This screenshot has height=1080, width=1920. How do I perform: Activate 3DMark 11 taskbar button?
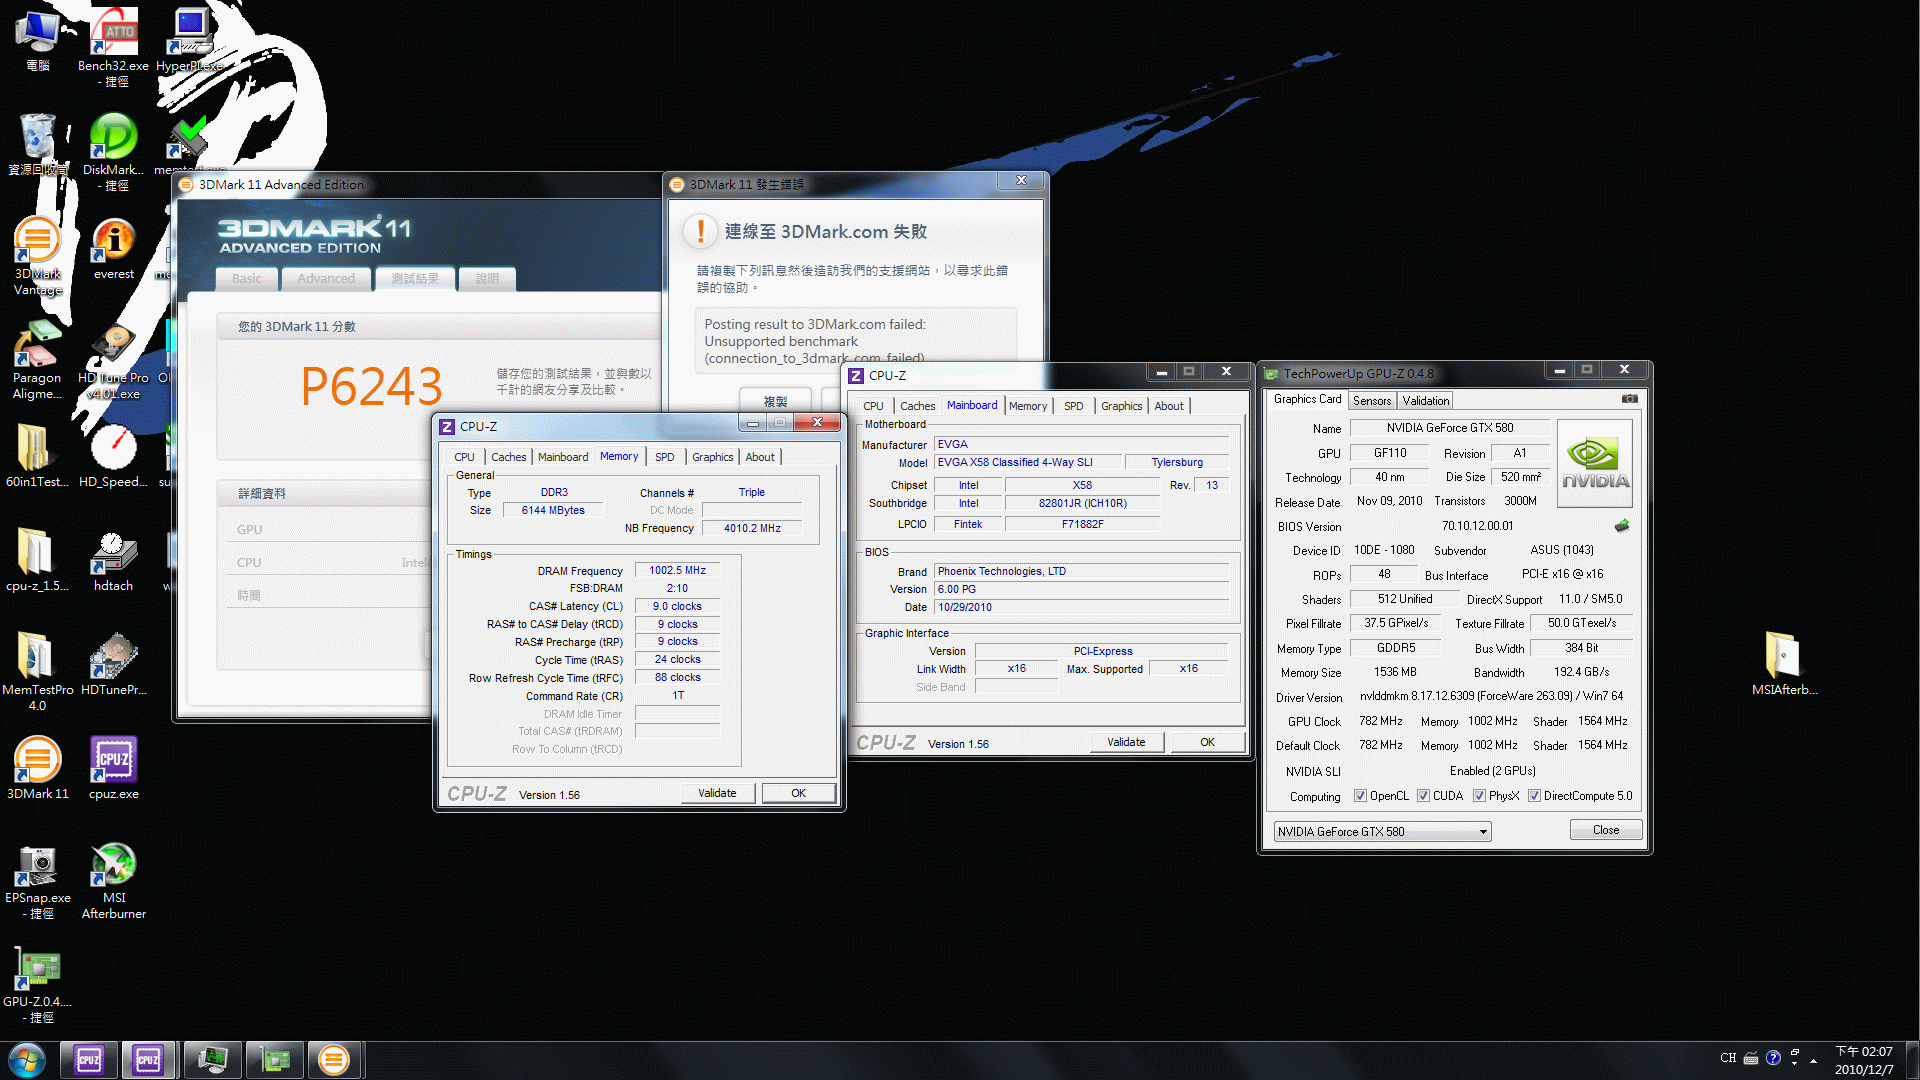(334, 1060)
